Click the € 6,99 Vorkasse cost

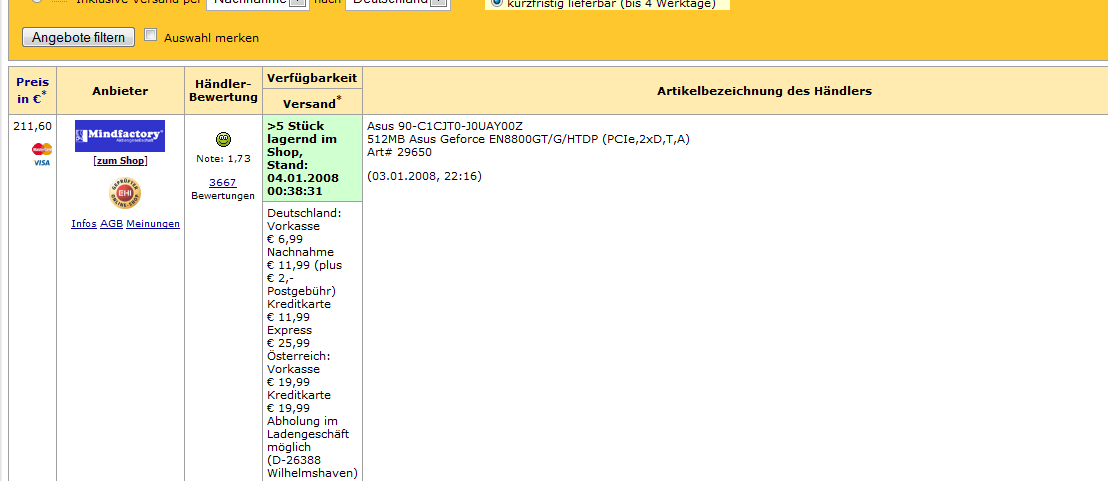285,239
